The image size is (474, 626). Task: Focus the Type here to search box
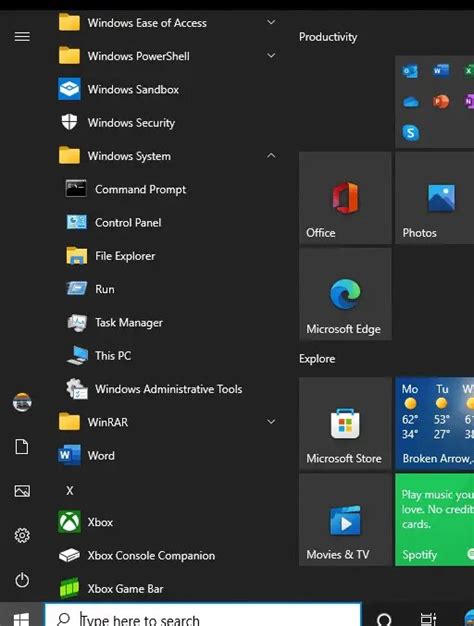(x=203, y=615)
